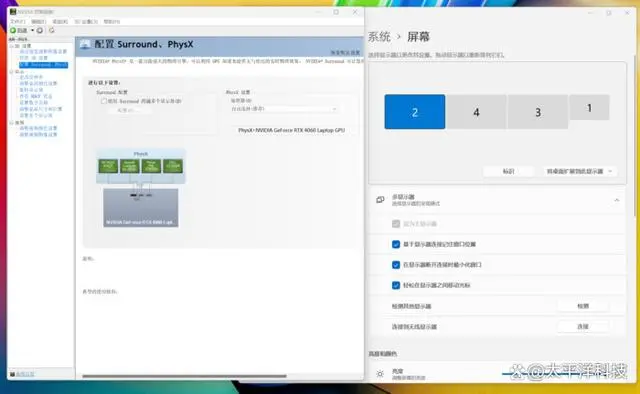
Task: Click the 系统信息 link at bottom left
Action: tap(25, 374)
